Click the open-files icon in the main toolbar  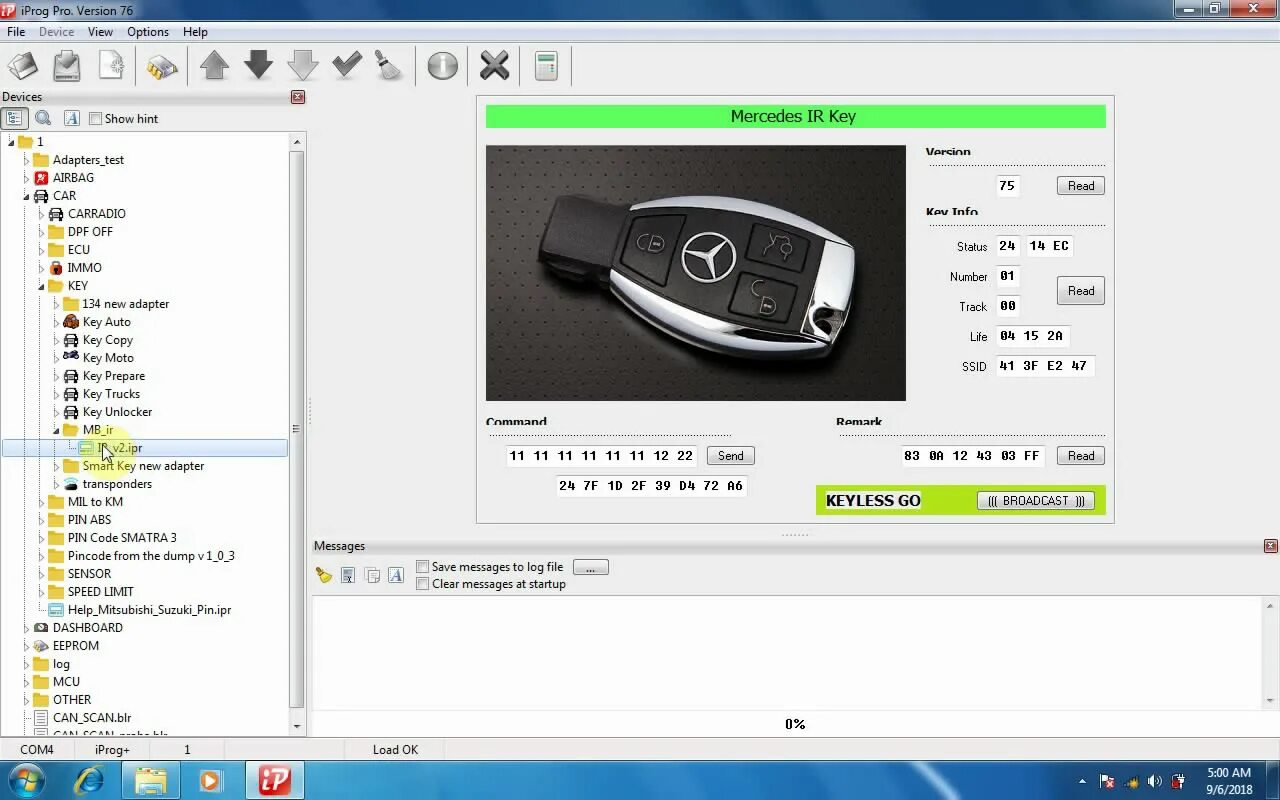(23, 67)
